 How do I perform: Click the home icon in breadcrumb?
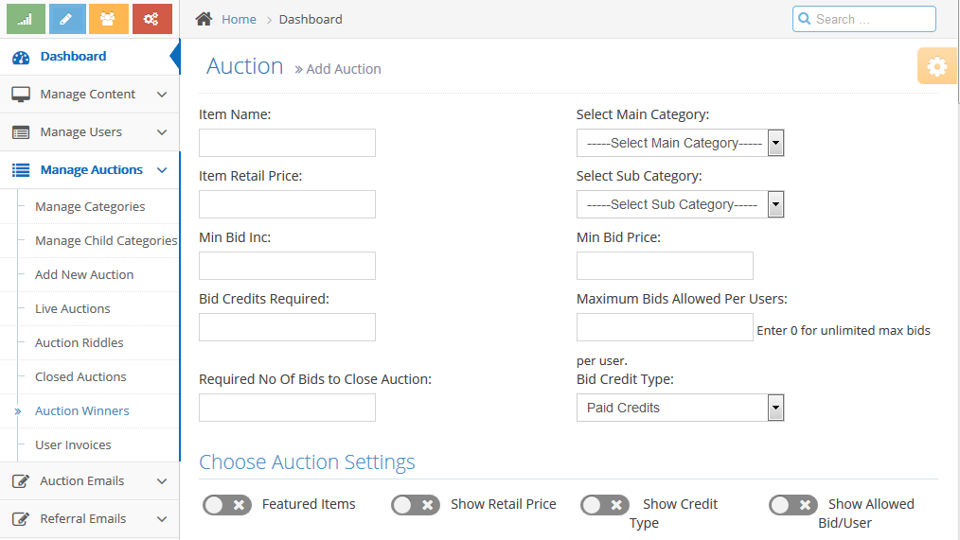tap(204, 19)
